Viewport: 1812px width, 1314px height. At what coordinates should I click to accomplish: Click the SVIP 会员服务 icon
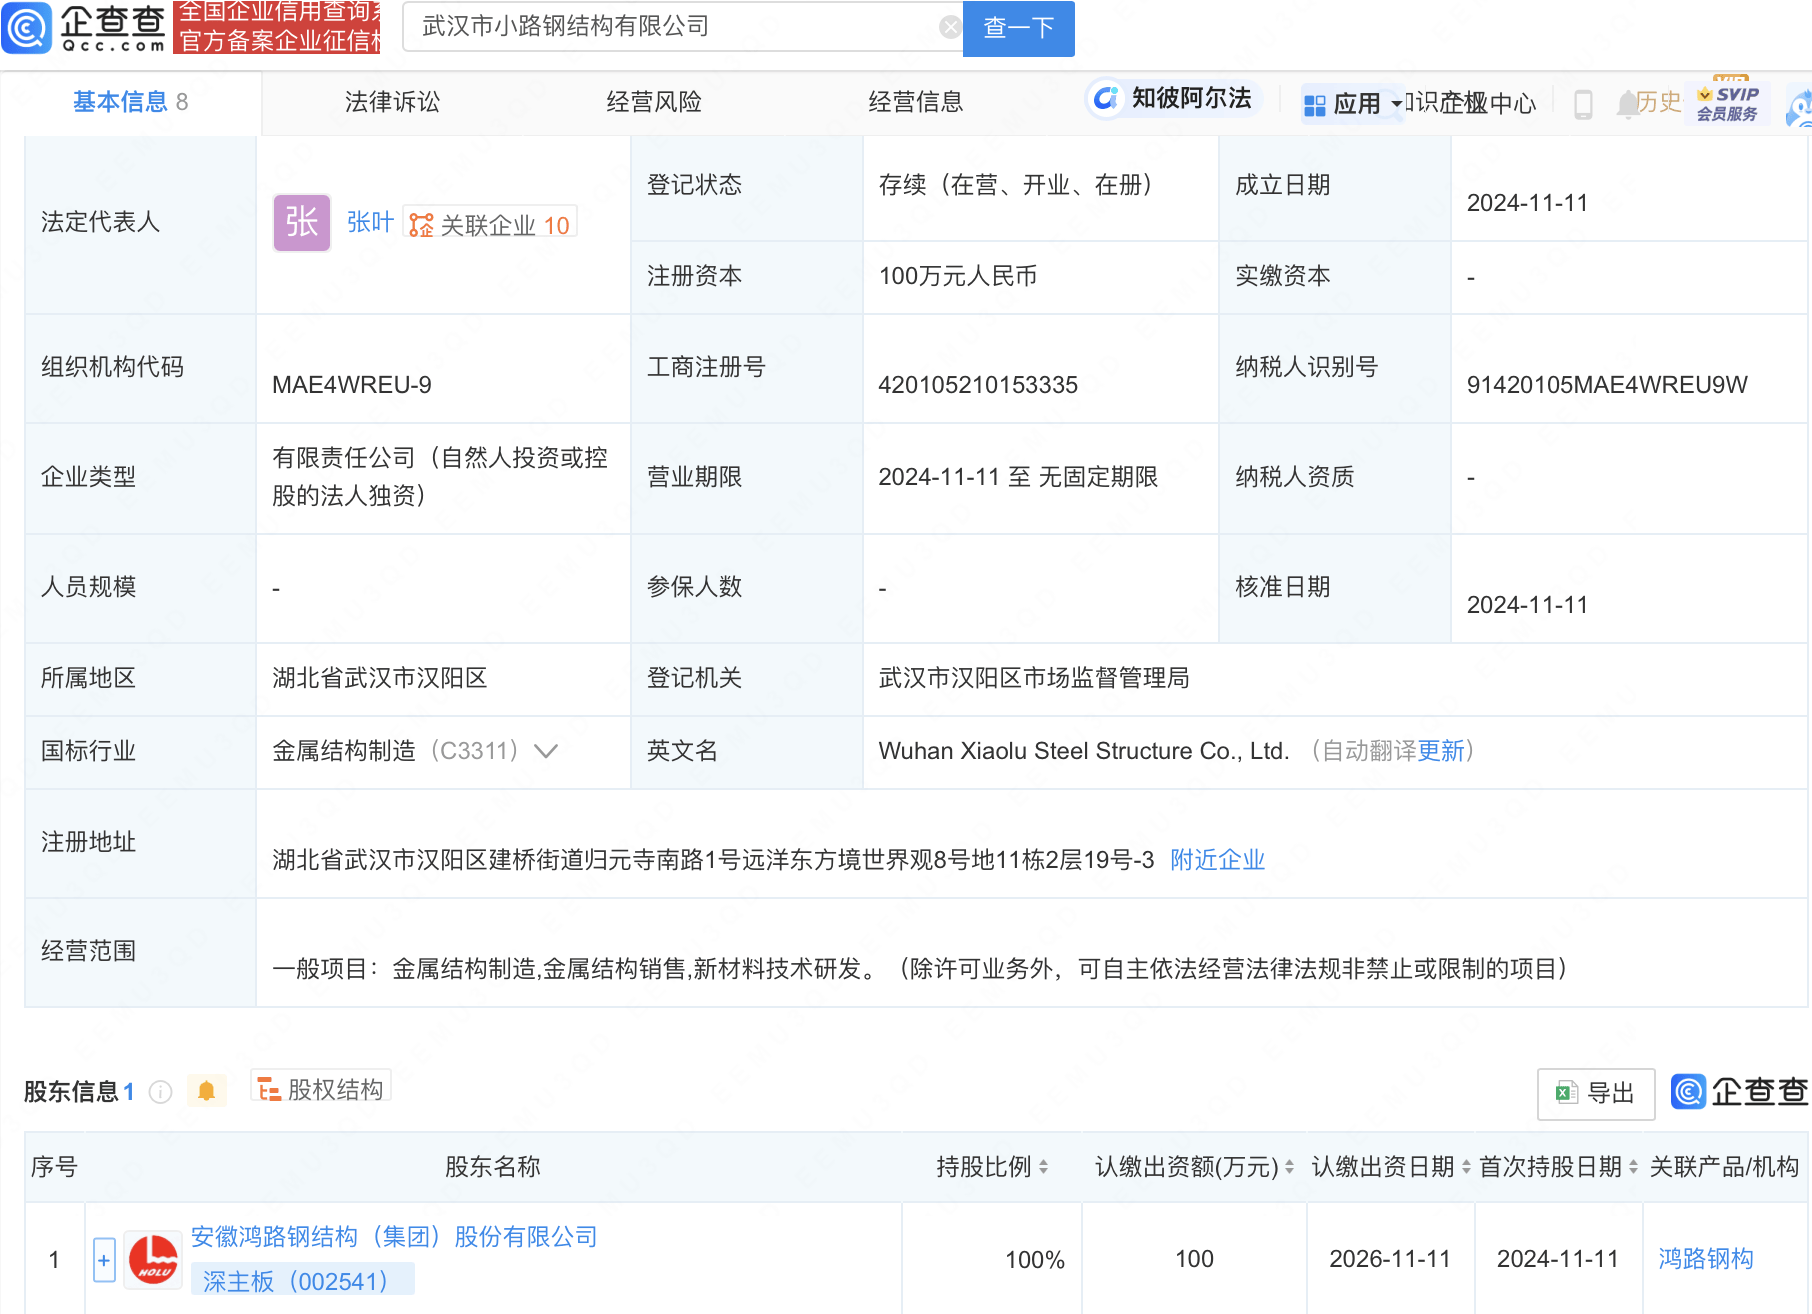coord(1727,102)
